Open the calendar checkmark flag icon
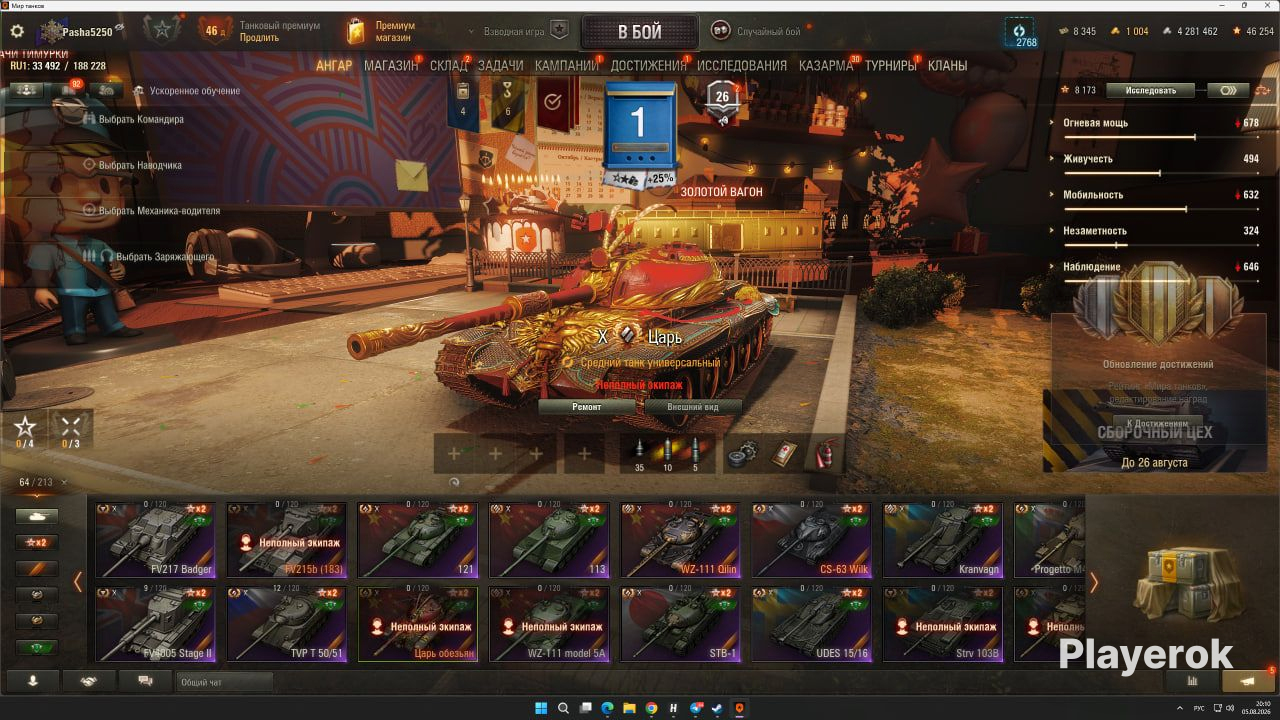The height and width of the screenshot is (720, 1280). click(552, 101)
